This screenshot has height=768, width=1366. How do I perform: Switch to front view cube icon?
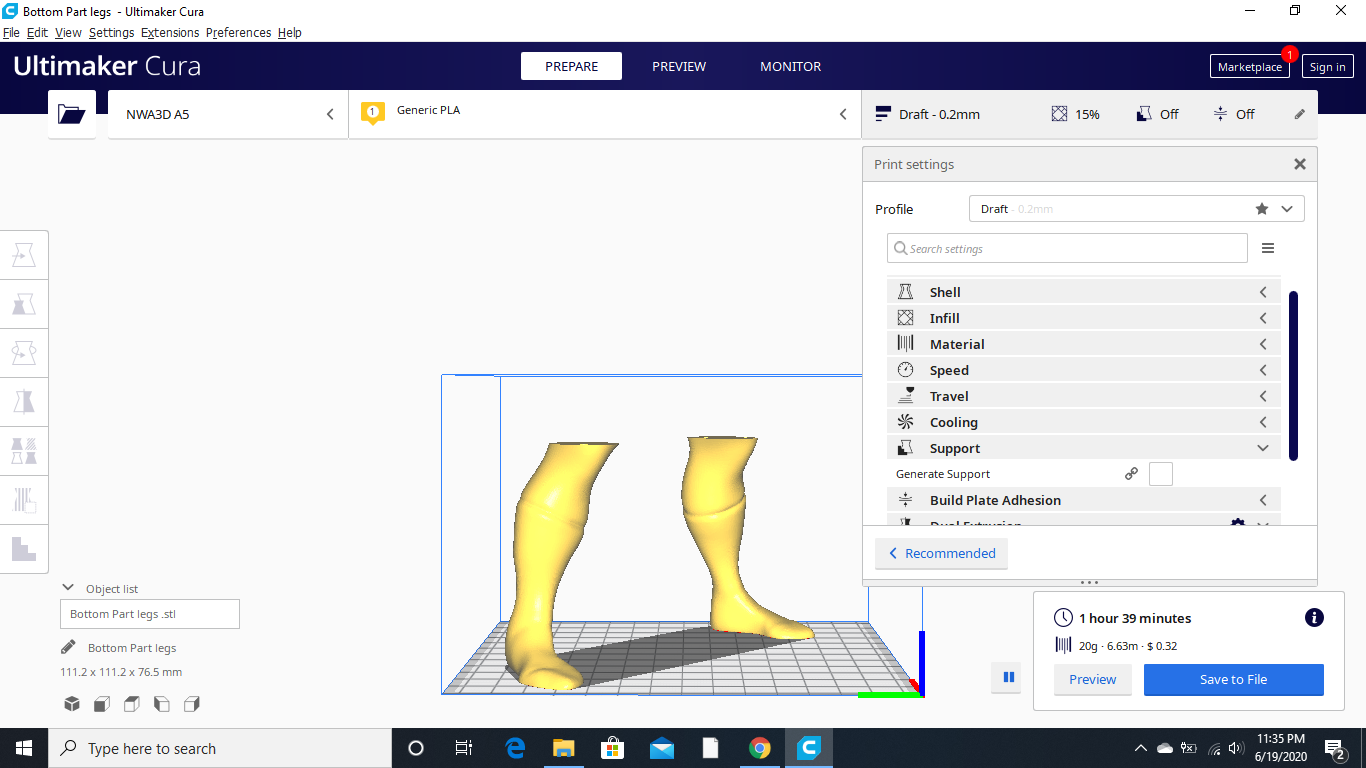tap(101, 704)
